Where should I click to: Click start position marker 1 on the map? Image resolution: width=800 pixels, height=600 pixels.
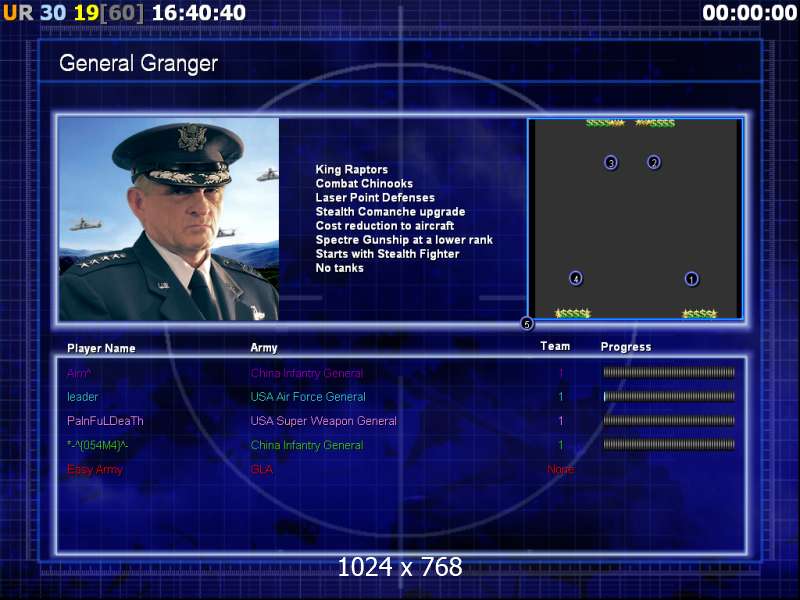(x=691, y=279)
